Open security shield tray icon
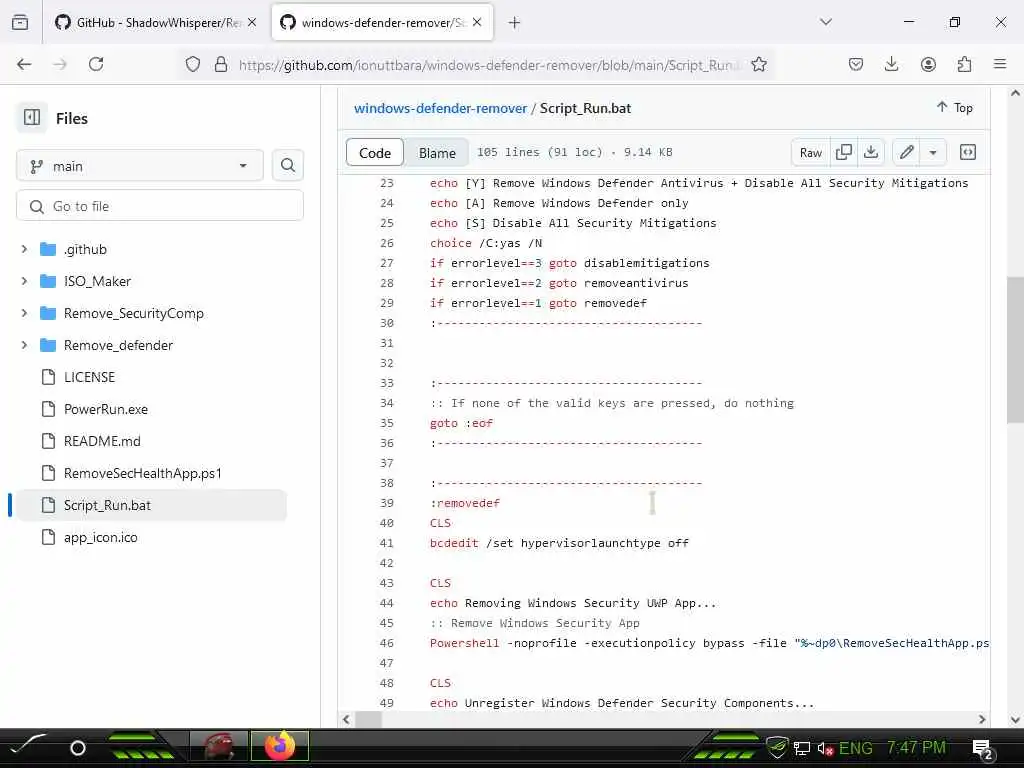 click(x=777, y=747)
